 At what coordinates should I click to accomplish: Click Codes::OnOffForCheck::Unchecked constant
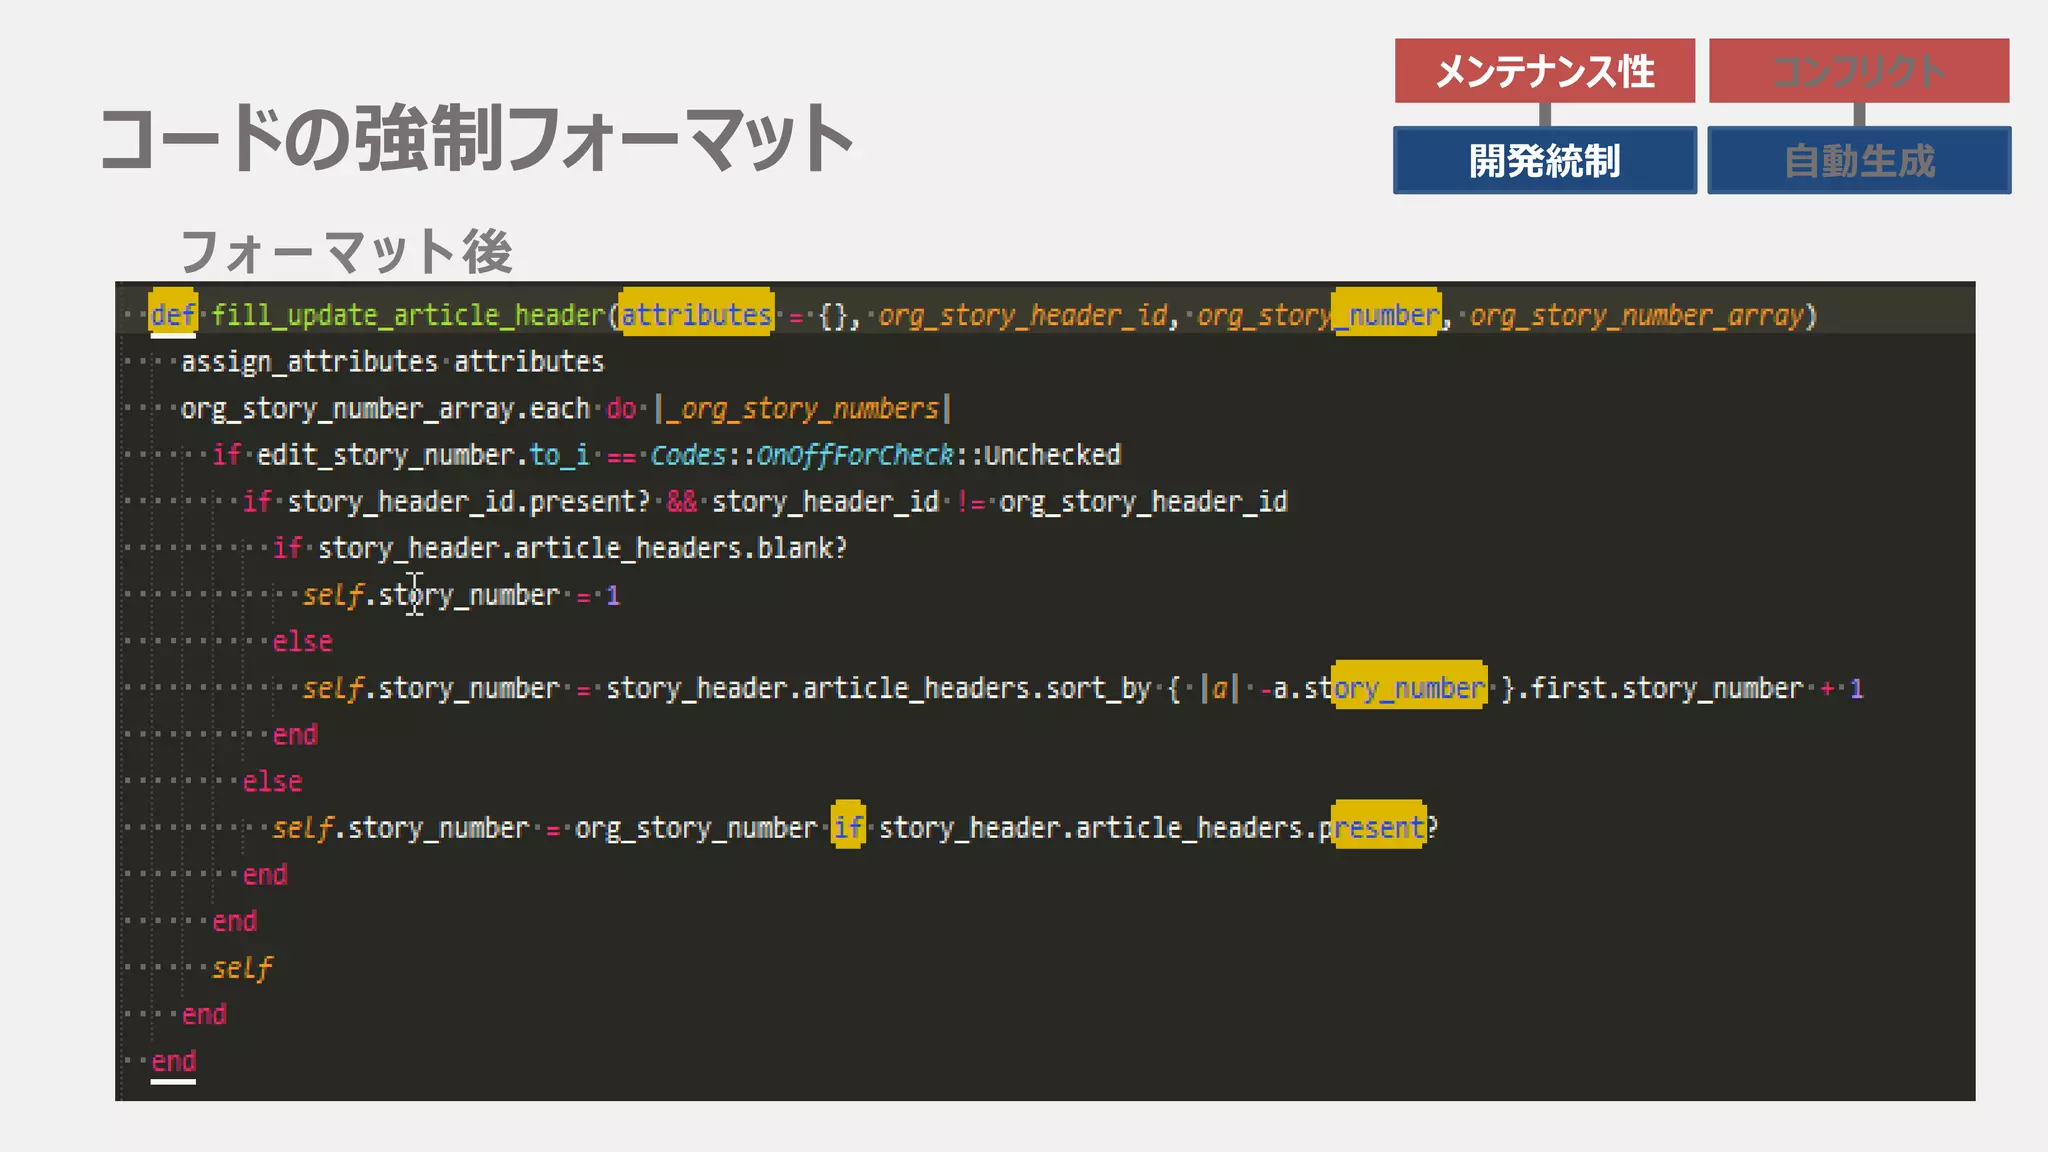886,455
